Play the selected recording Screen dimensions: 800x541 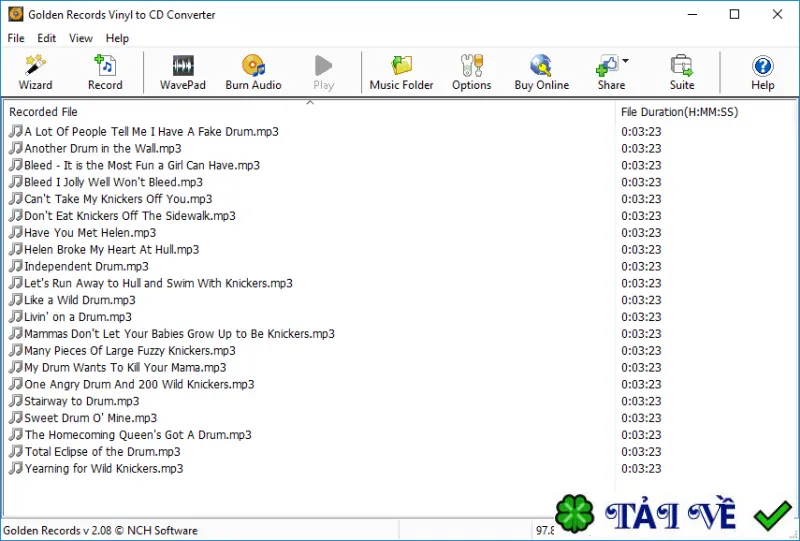[x=323, y=72]
